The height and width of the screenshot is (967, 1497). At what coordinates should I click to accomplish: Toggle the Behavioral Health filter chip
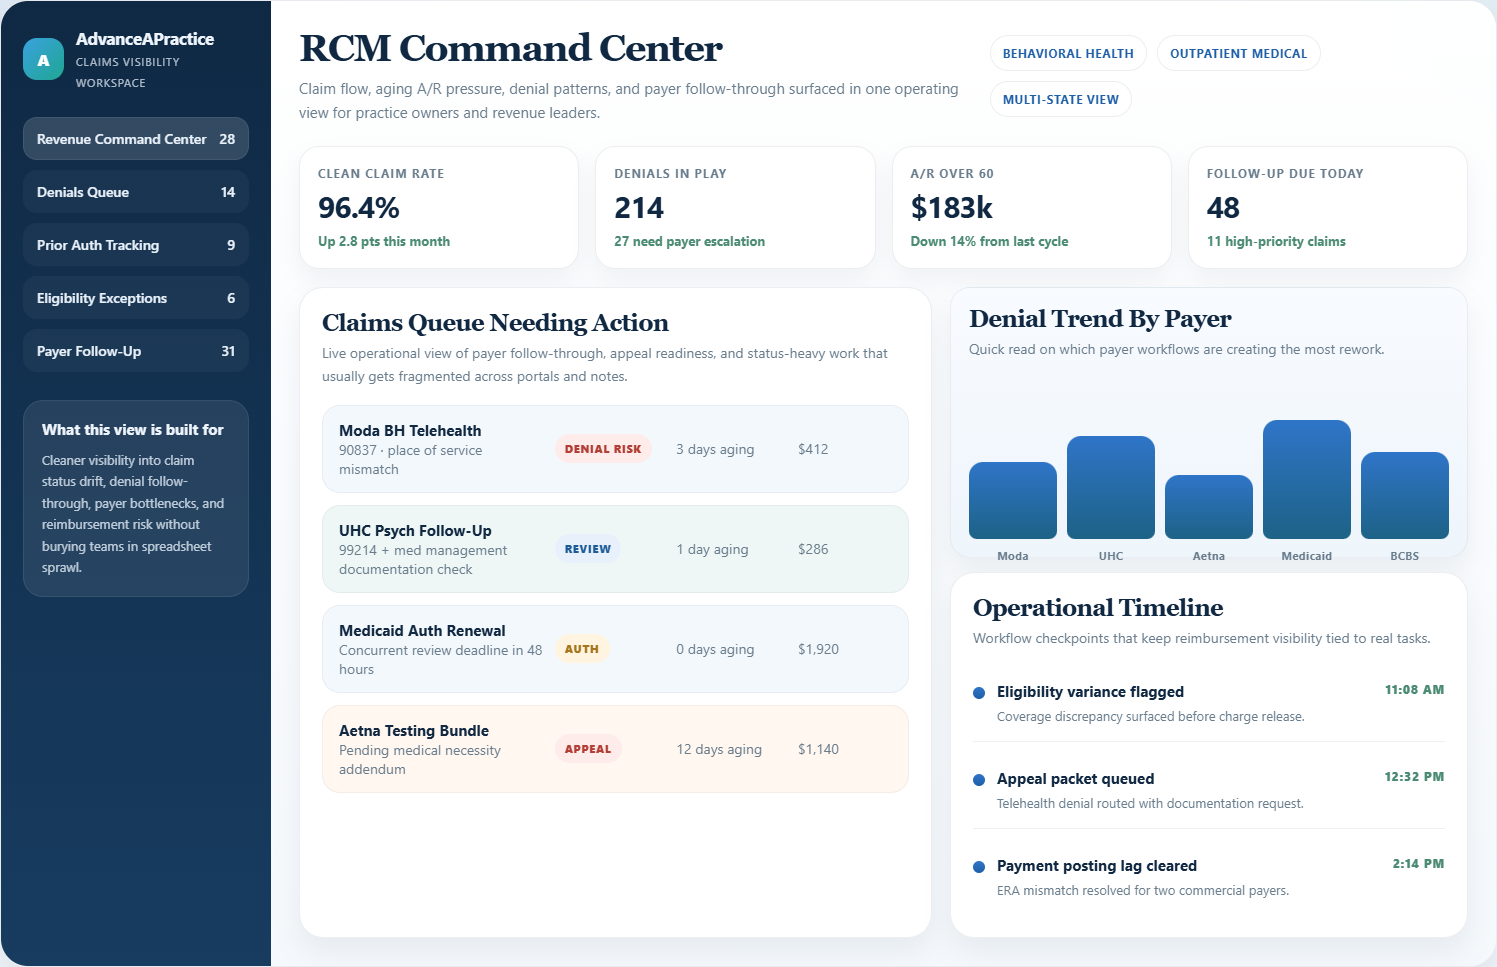1067,53
